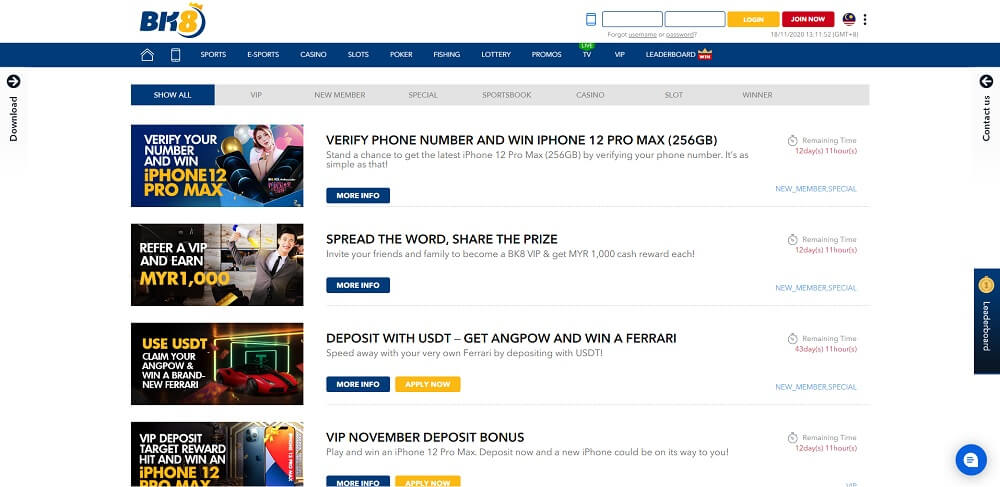Open the E-Sports menu

263,55
